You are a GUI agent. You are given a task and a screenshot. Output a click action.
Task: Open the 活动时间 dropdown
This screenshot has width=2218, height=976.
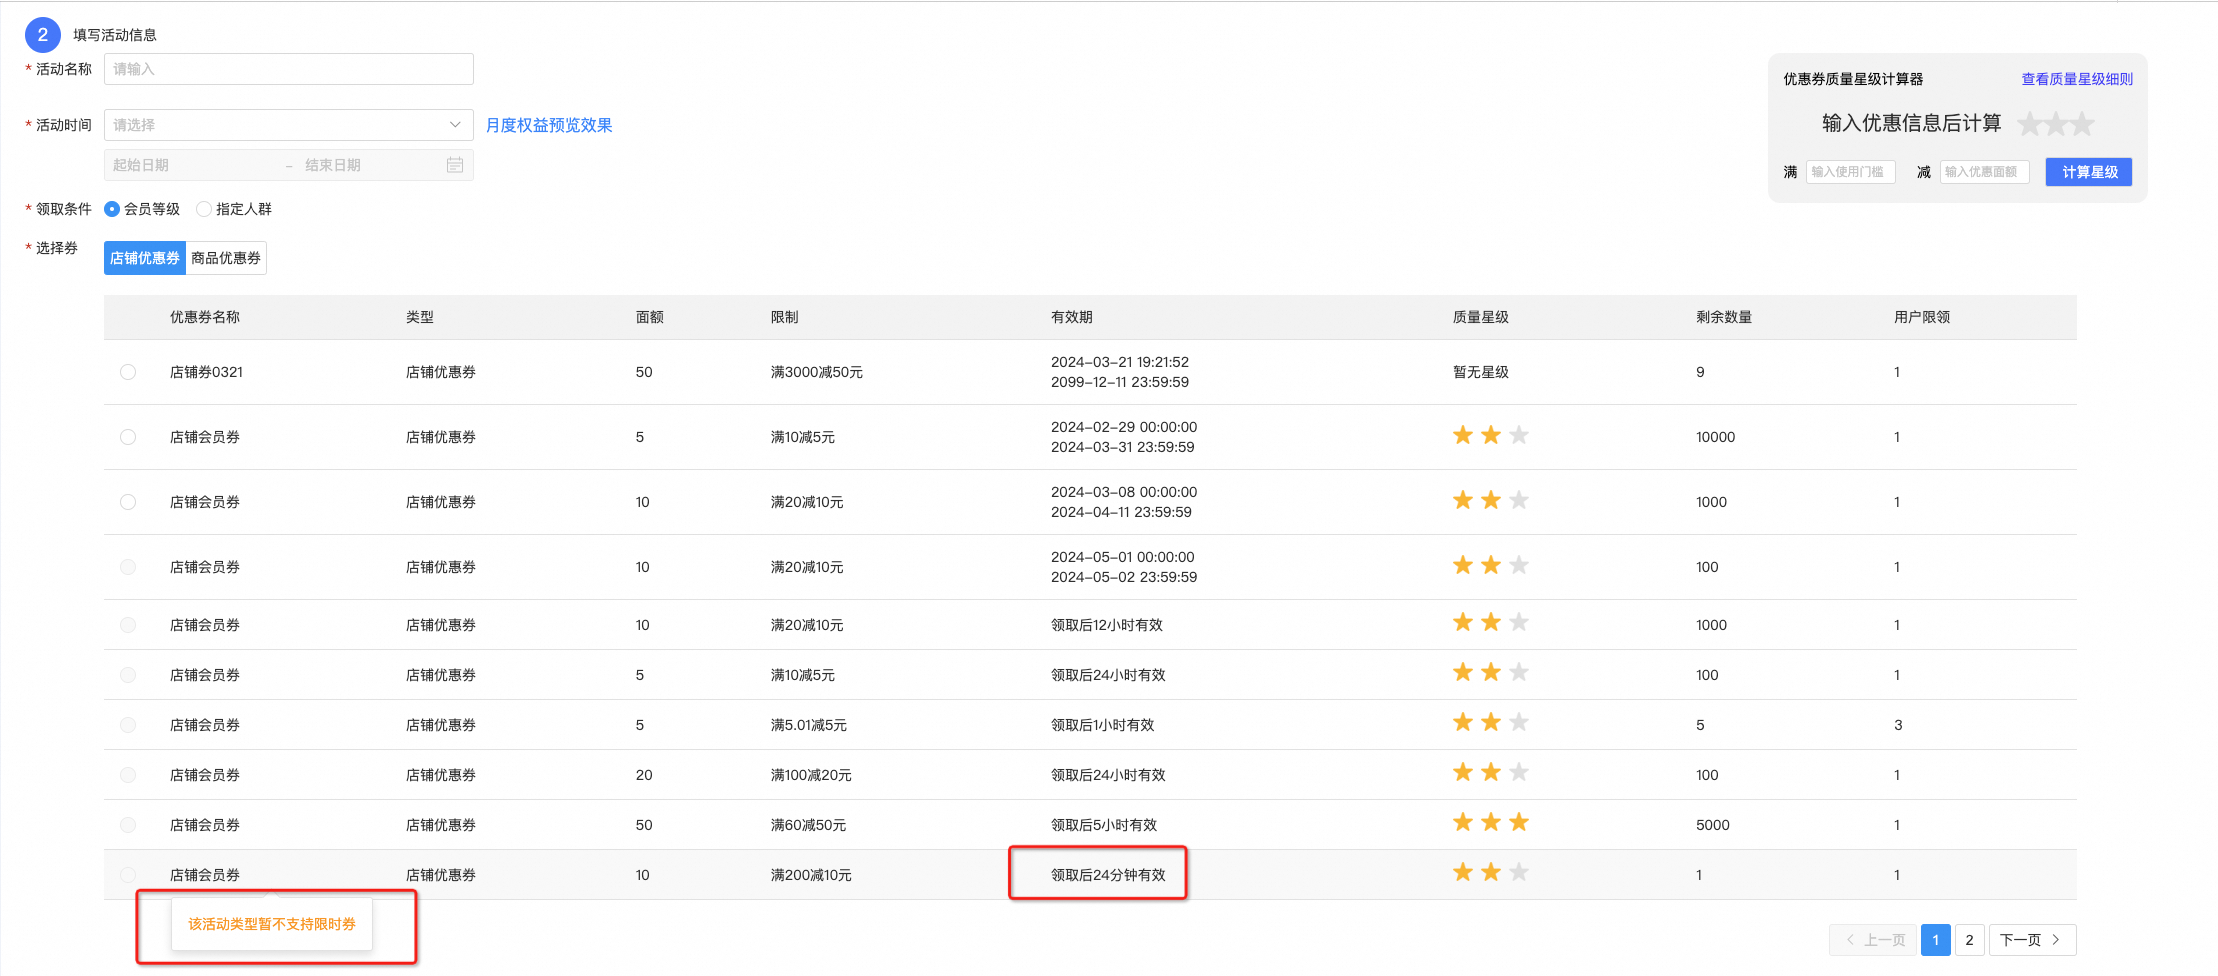tap(289, 125)
